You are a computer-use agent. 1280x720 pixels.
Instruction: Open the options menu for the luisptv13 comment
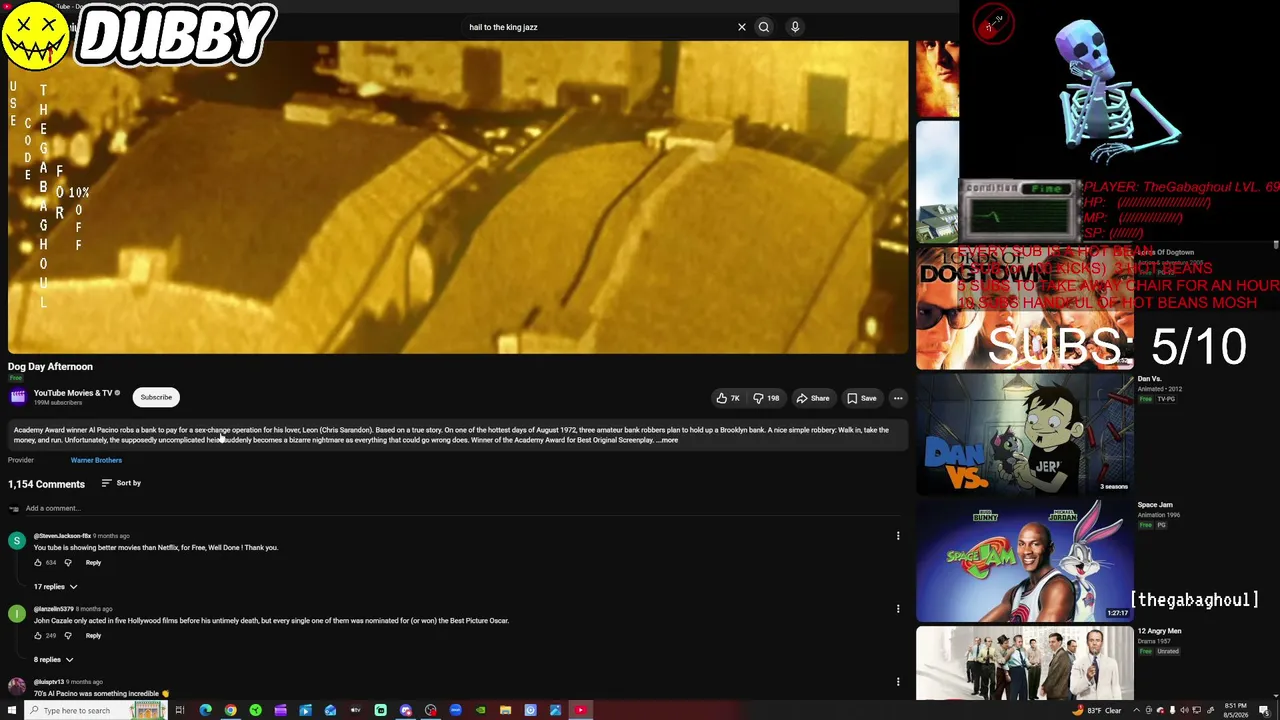point(898,682)
